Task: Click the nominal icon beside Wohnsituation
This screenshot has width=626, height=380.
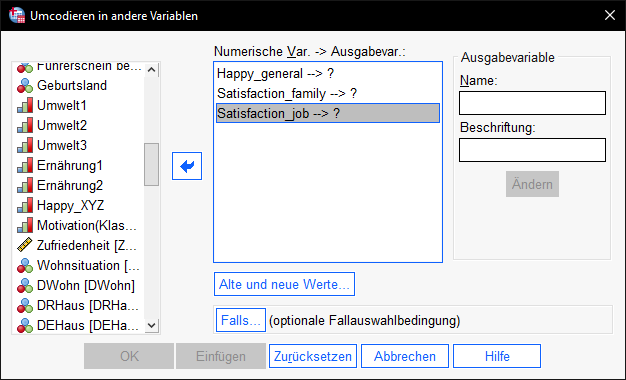Action: pyautogui.click(x=25, y=265)
